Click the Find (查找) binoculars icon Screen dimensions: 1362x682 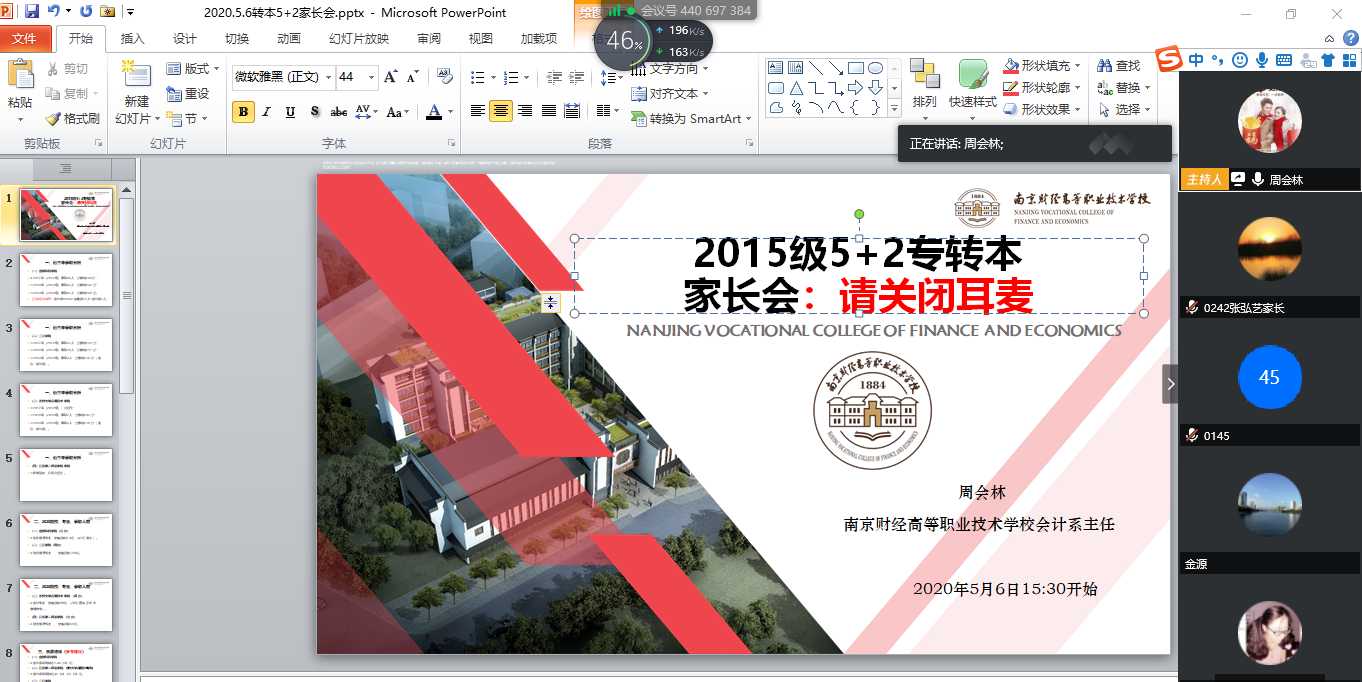point(1104,66)
